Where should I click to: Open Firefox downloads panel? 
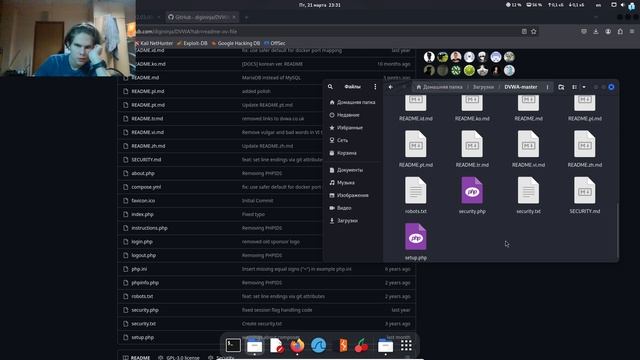[x=596, y=31]
